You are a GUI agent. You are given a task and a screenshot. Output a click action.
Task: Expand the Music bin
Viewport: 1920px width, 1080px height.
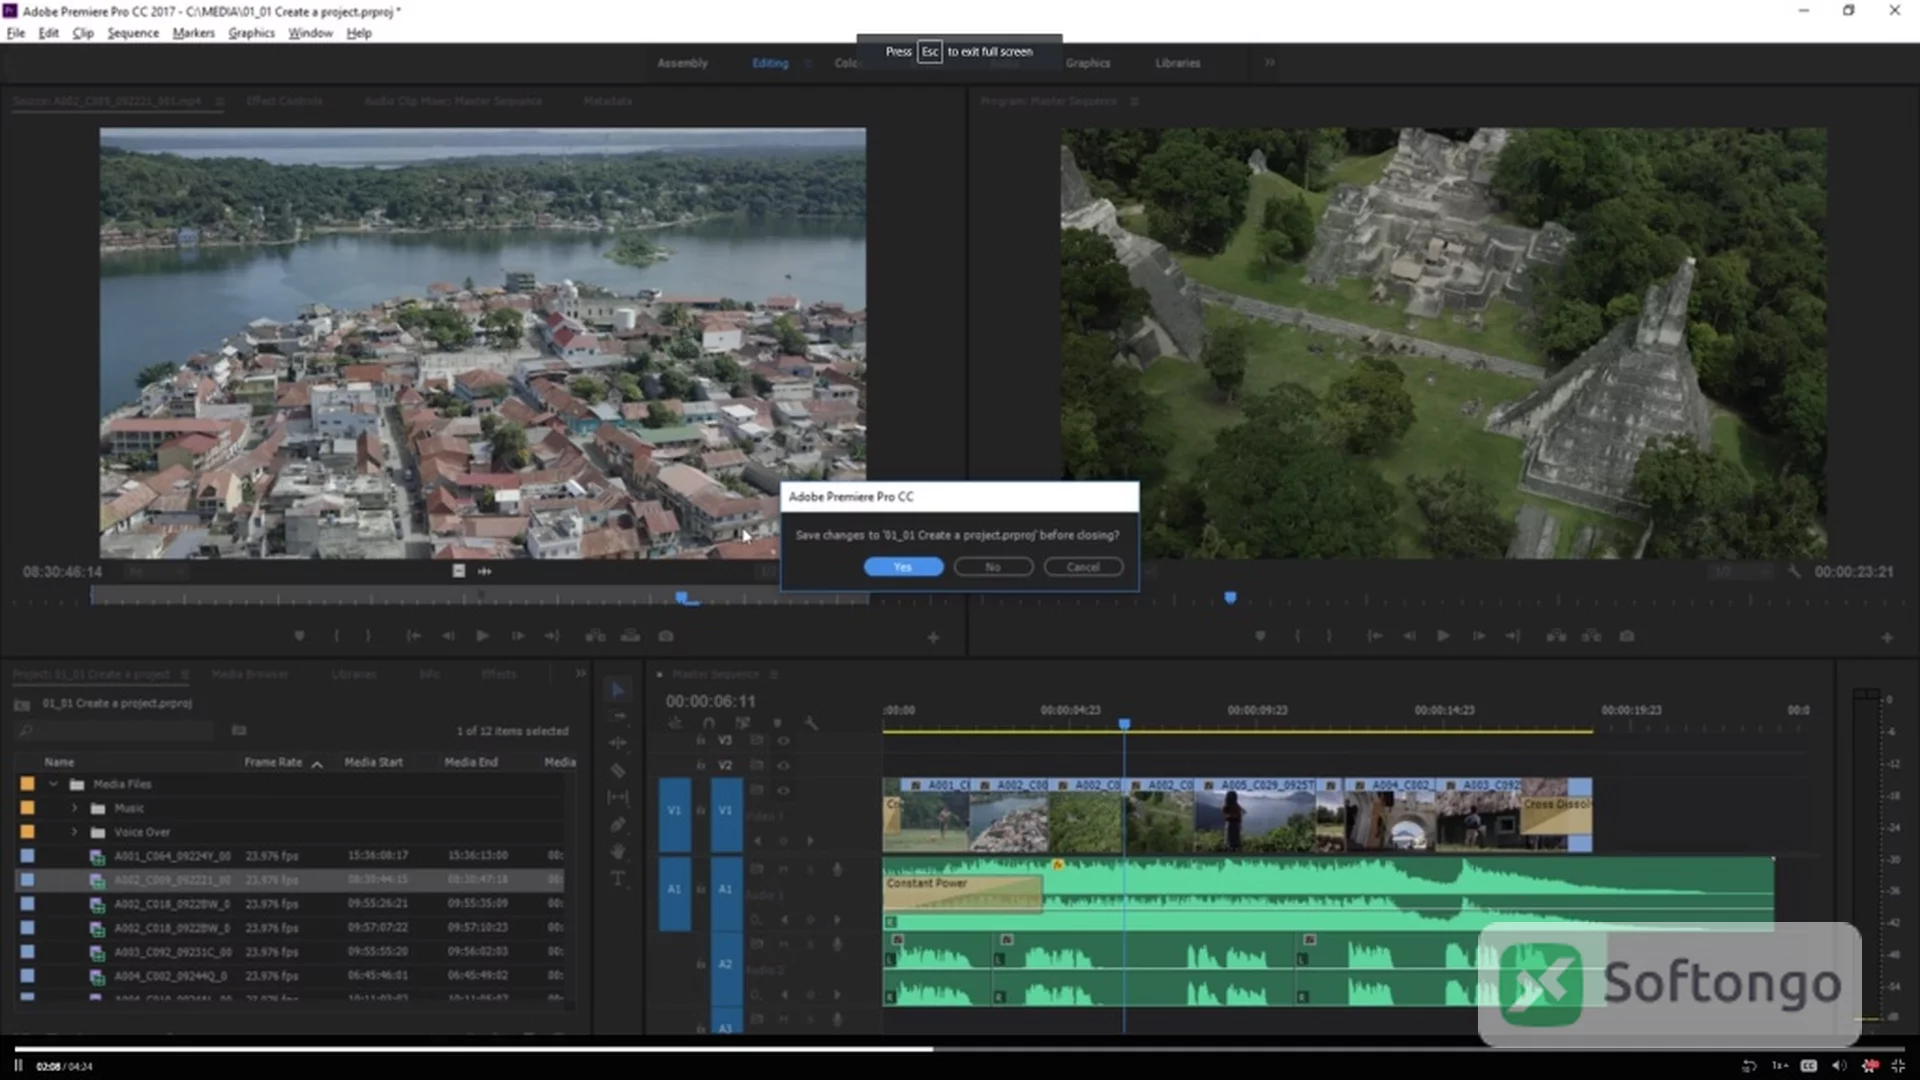tap(74, 808)
